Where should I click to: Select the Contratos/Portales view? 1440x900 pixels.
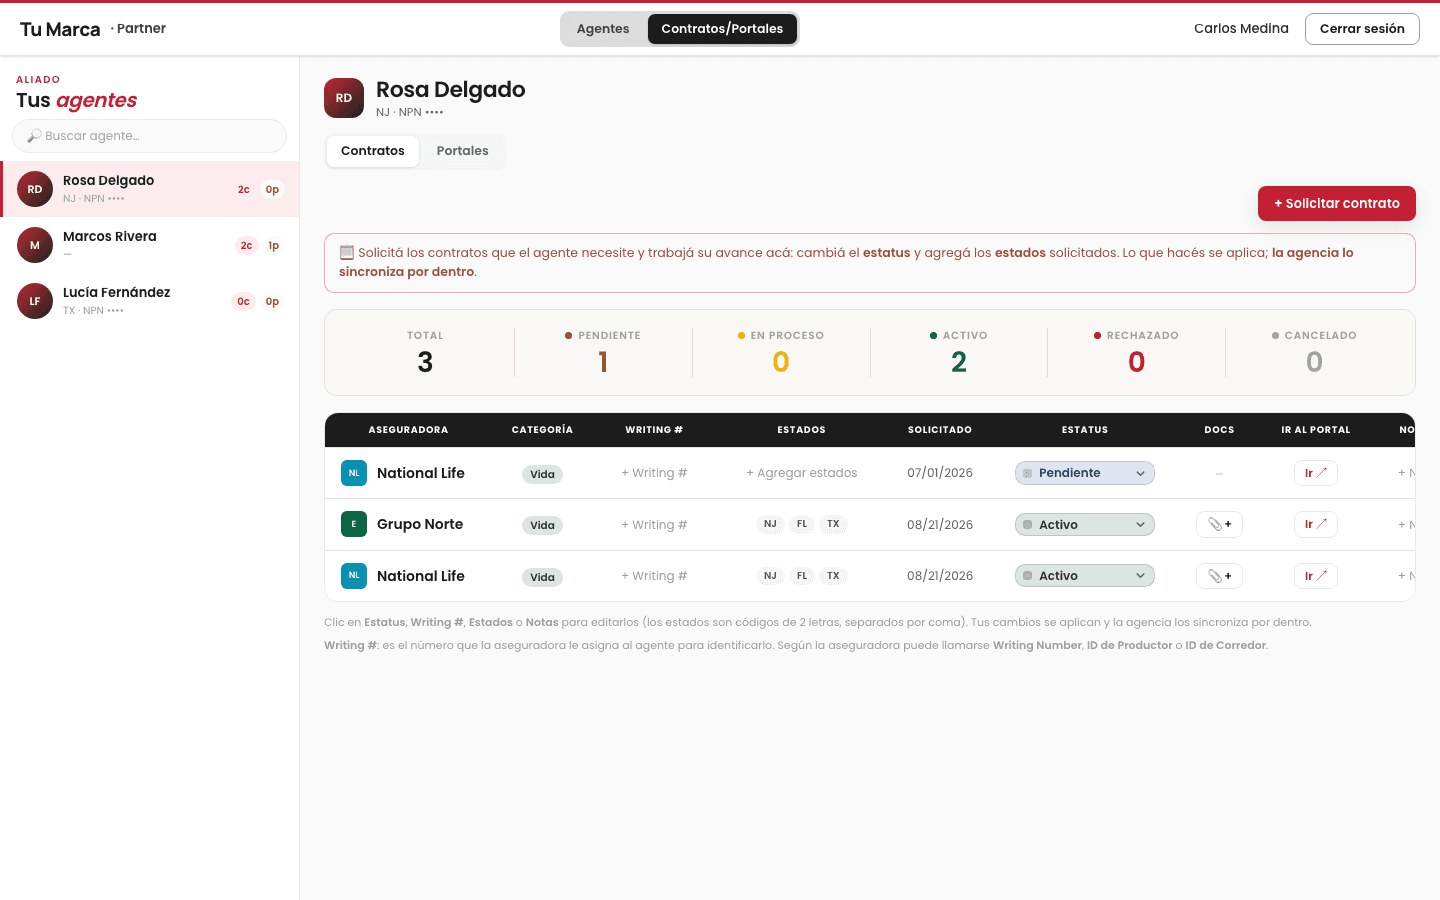coord(722,29)
